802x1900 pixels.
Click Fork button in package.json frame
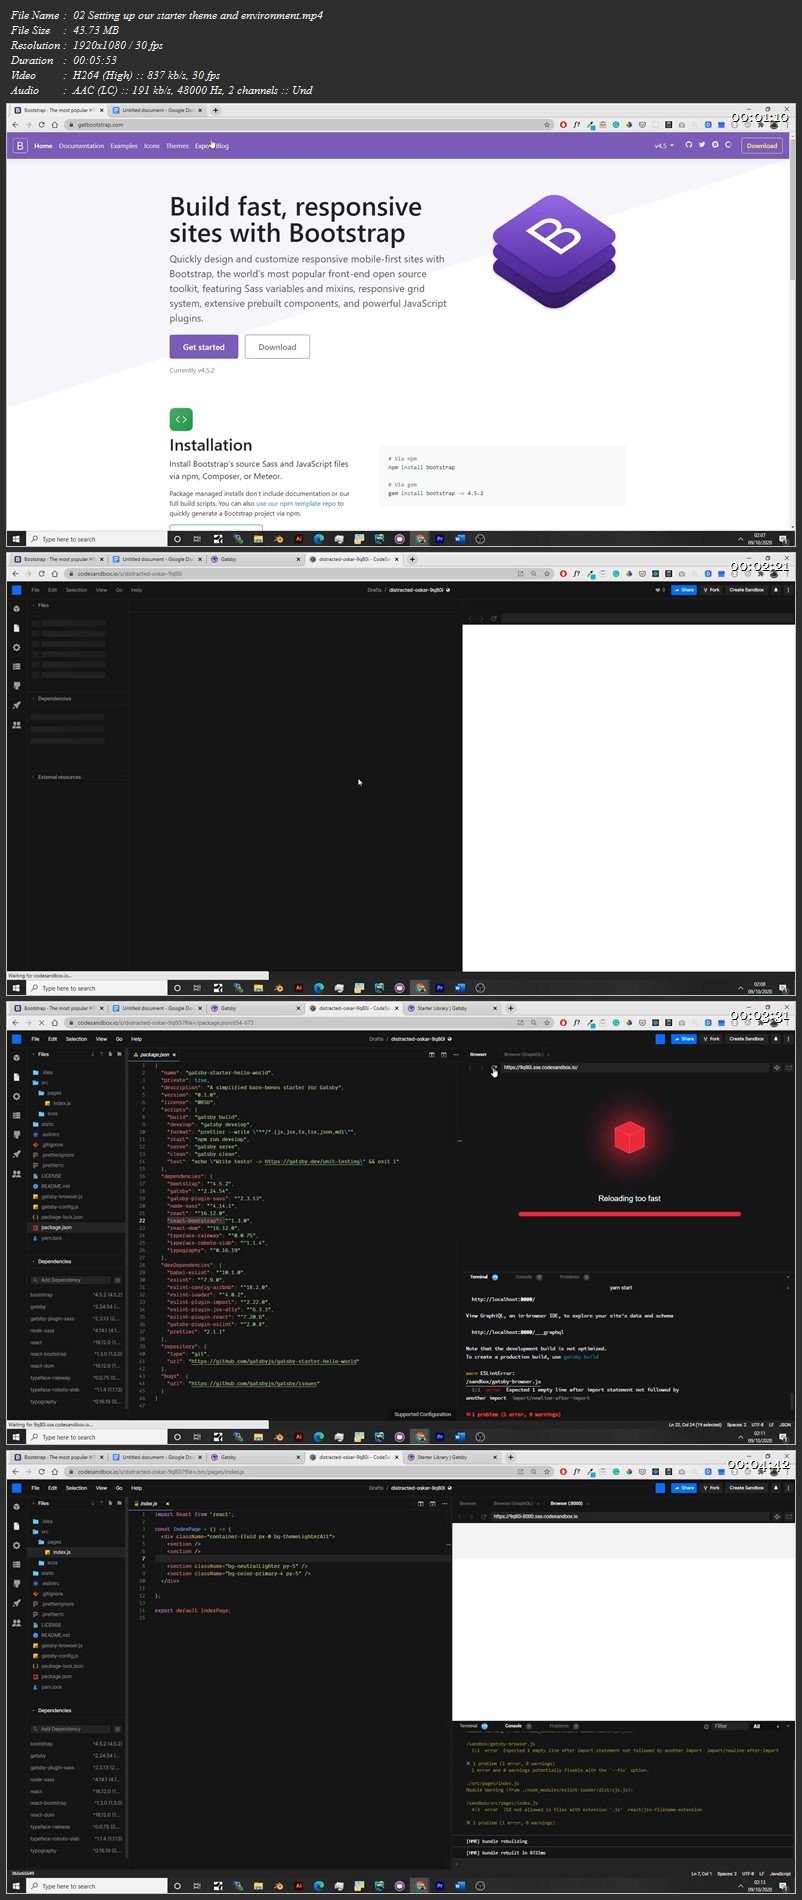click(712, 1039)
